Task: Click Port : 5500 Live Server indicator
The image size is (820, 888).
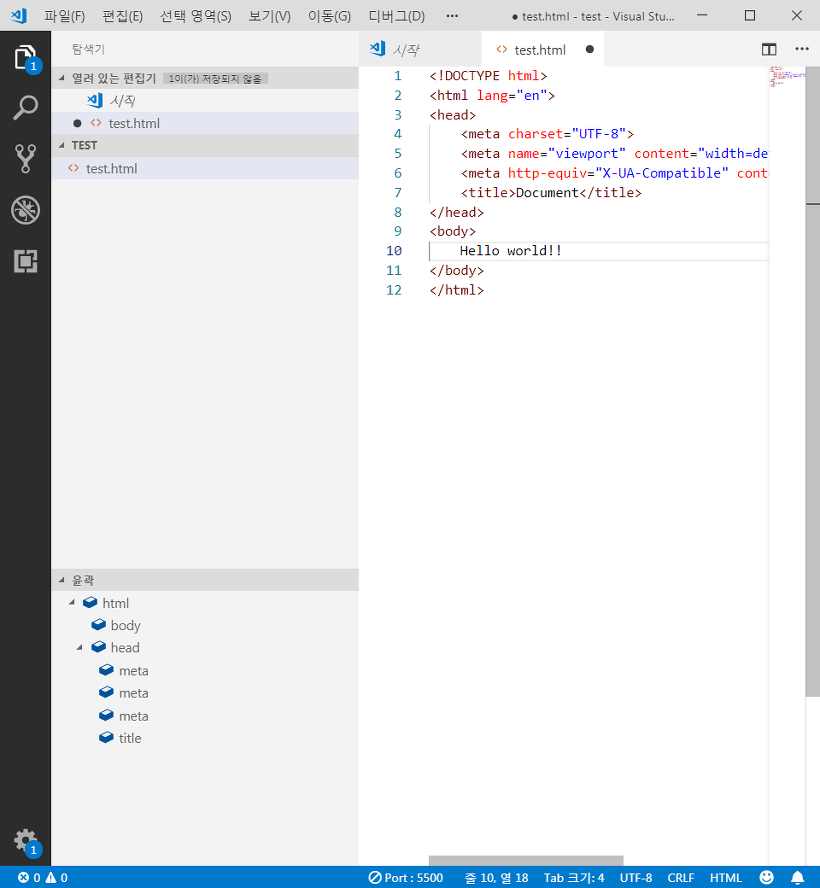Action: pos(405,877)
